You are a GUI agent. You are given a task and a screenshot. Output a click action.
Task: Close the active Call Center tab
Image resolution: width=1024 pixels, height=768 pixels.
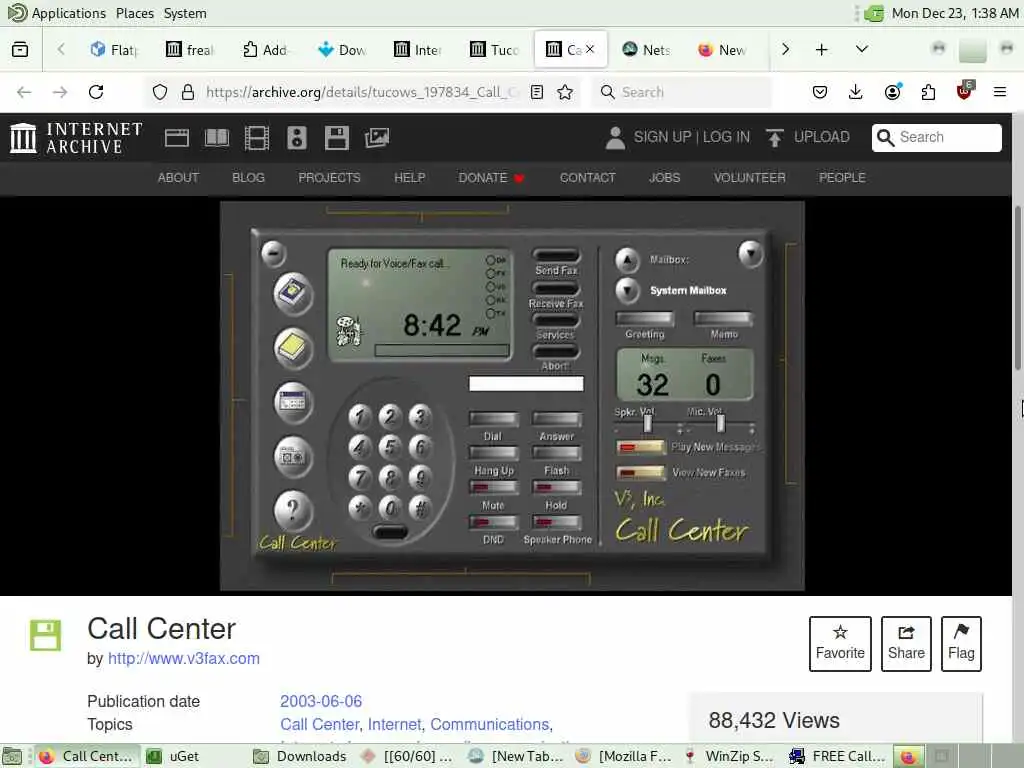[590, 49]
